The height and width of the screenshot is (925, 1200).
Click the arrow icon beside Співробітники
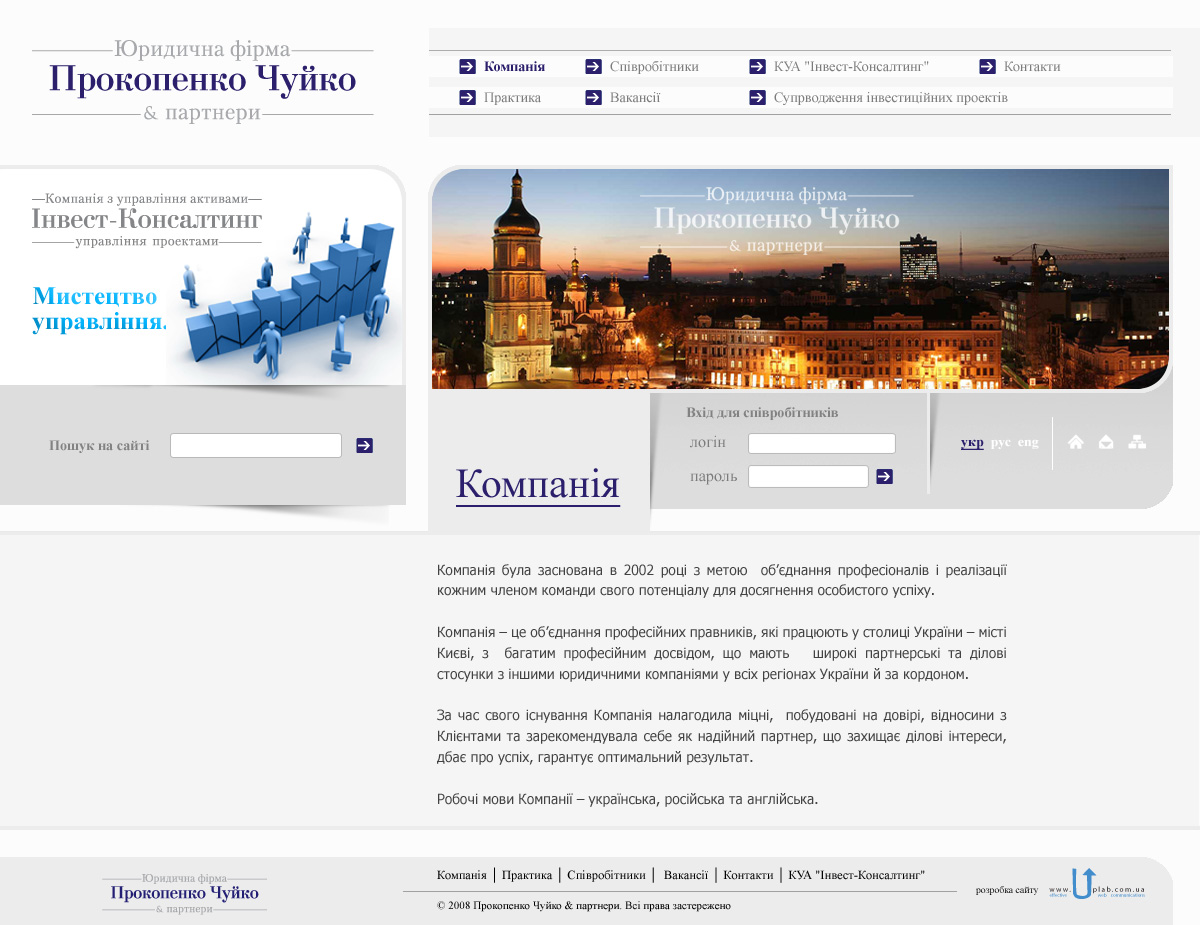pyautogui.click(x=593, y=67)
